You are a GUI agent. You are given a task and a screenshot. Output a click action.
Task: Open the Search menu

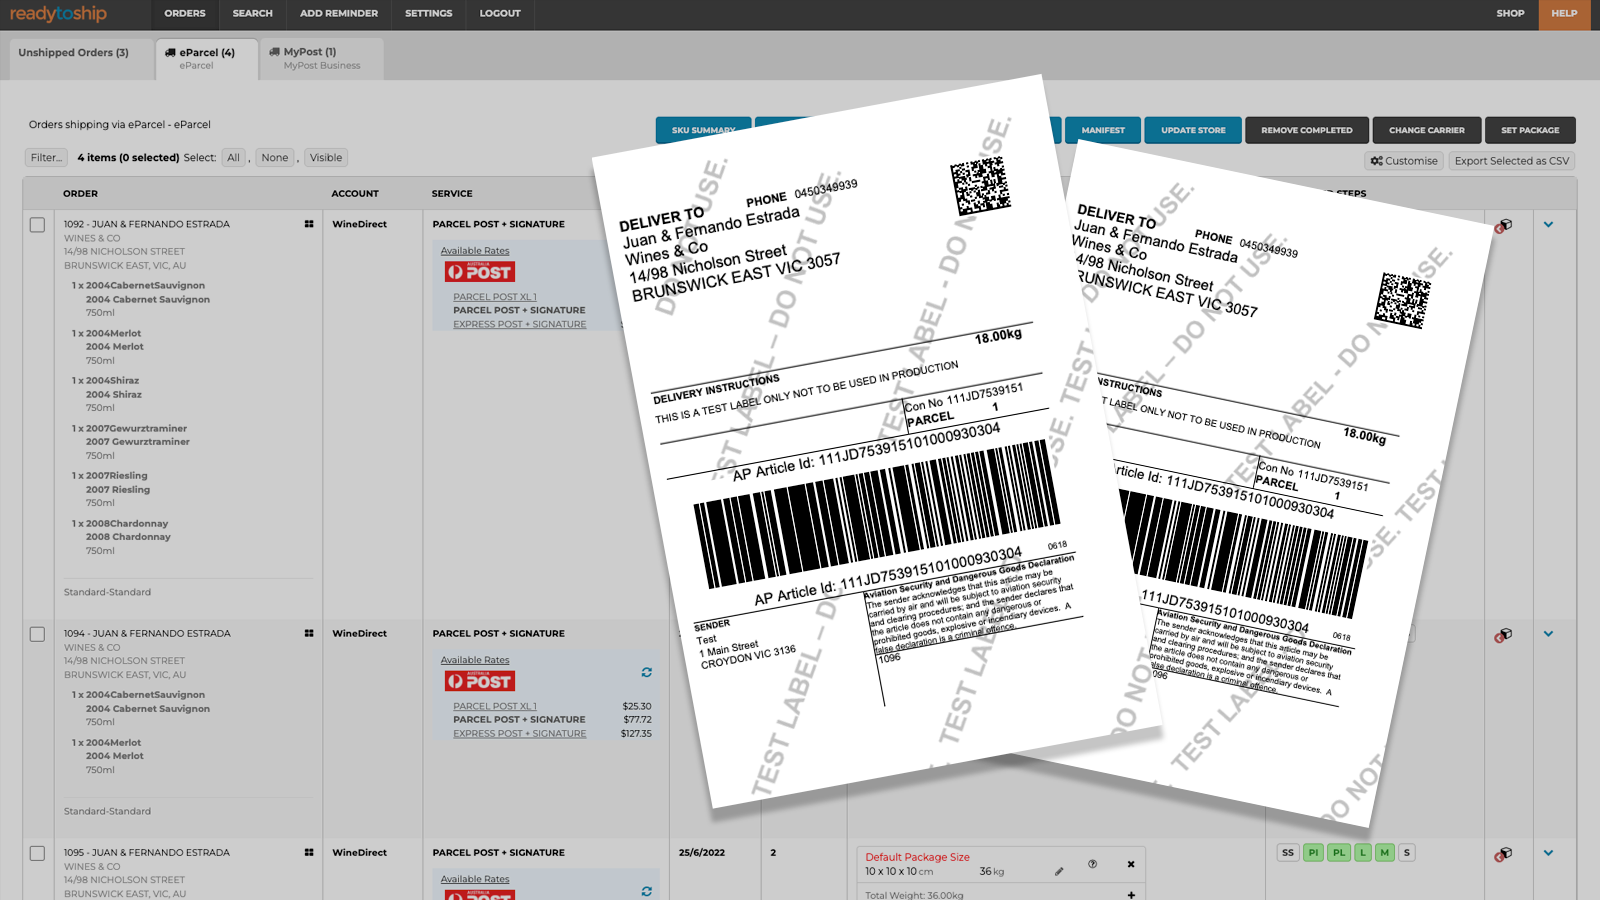tap(252, 14)
